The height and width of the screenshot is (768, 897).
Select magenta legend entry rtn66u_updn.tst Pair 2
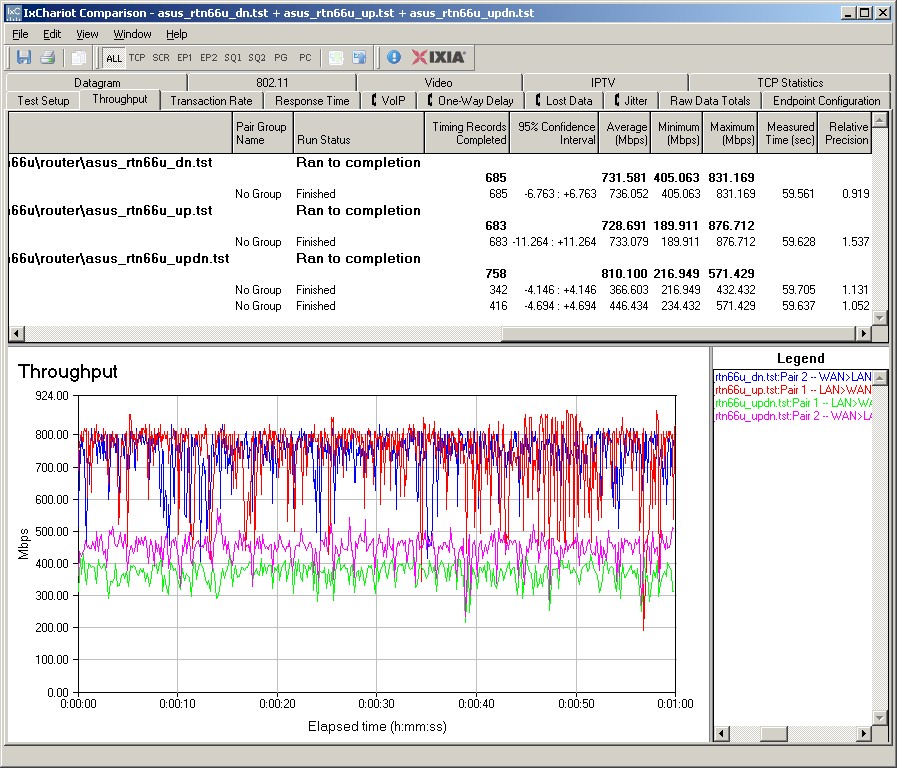[x=793, y=416]
